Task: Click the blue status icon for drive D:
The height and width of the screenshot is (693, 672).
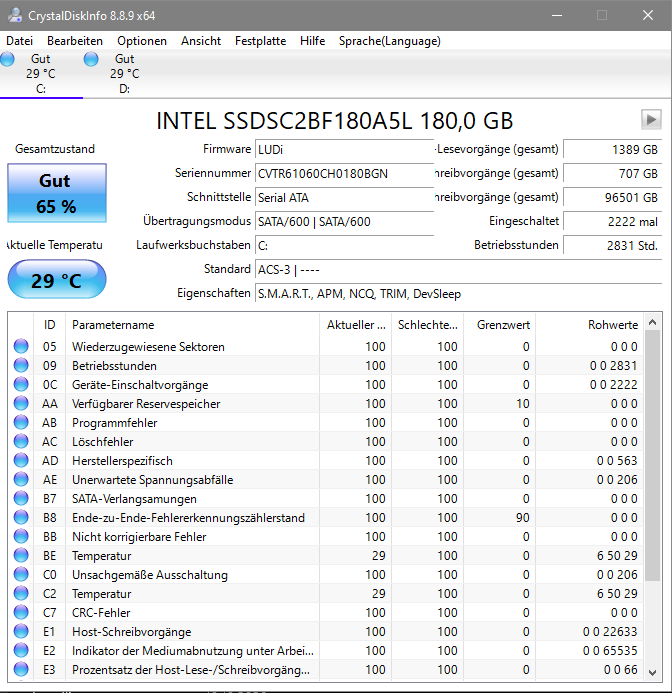Action: point(91,59)
